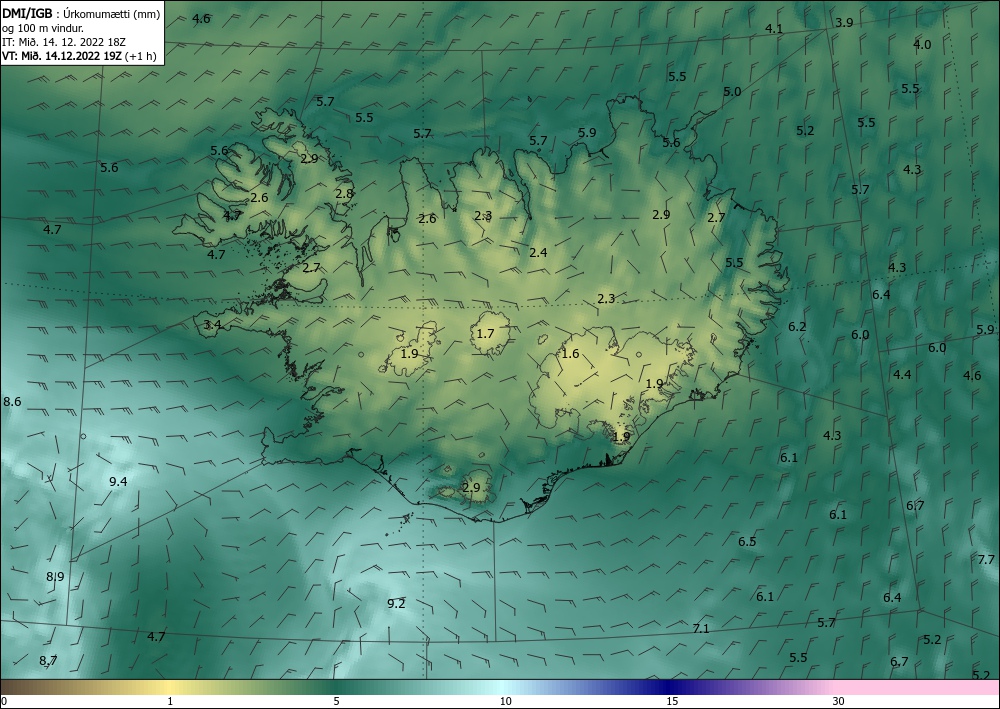
Task: Click the 'IT: Mið. 14. 12. 2022 18Z' line
Action: [x=64, y=42]
